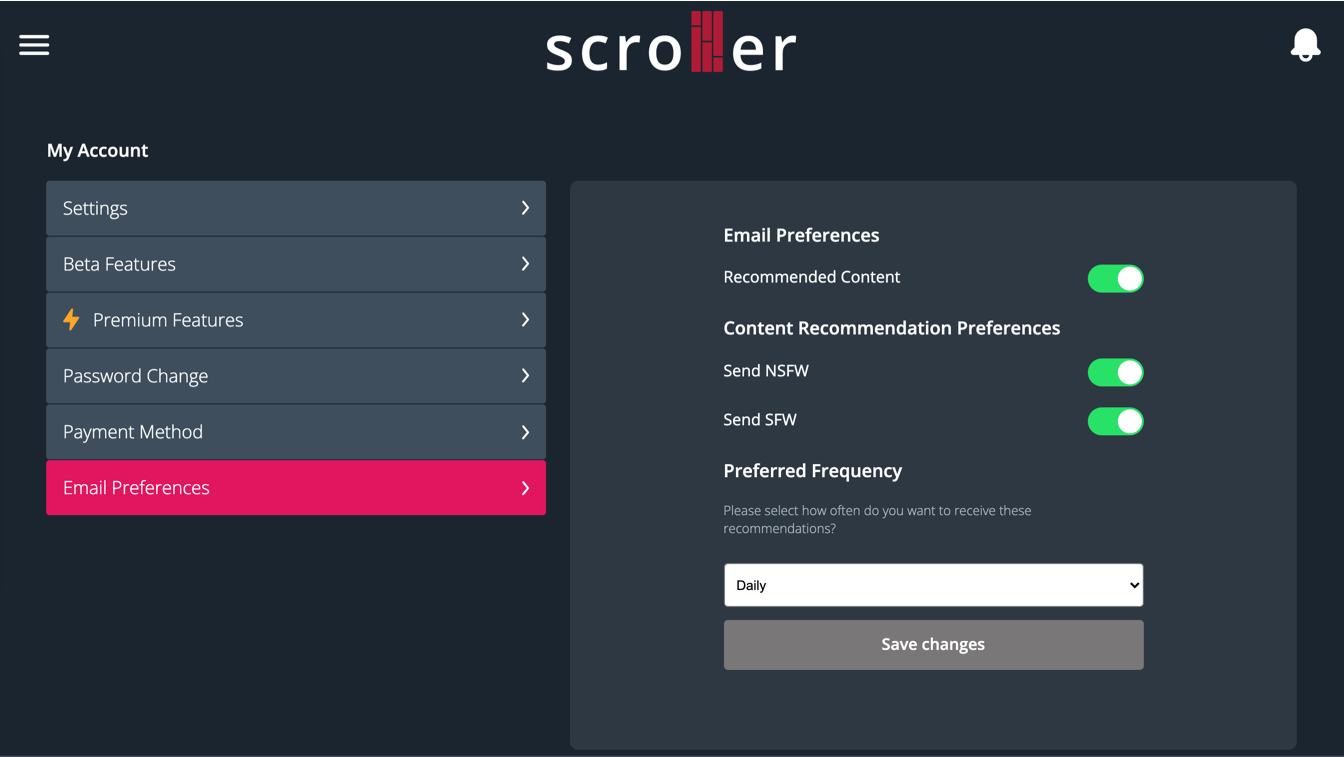Image resolution: width=1344 pixels, height=757 pixels.
Task: Switch to Password Change
Action: (x=296, y=376)
